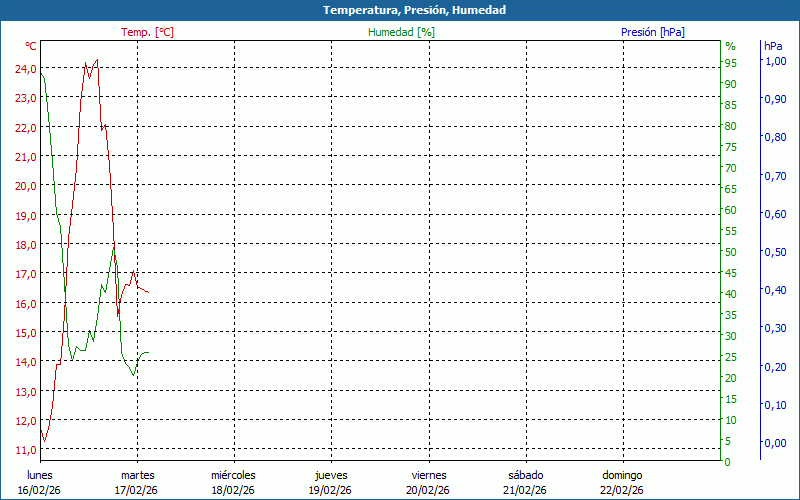This screenshot has height=500, width=800.
Task: Click the miércoles 18/02/26 date label
Action: coord(233,482)
